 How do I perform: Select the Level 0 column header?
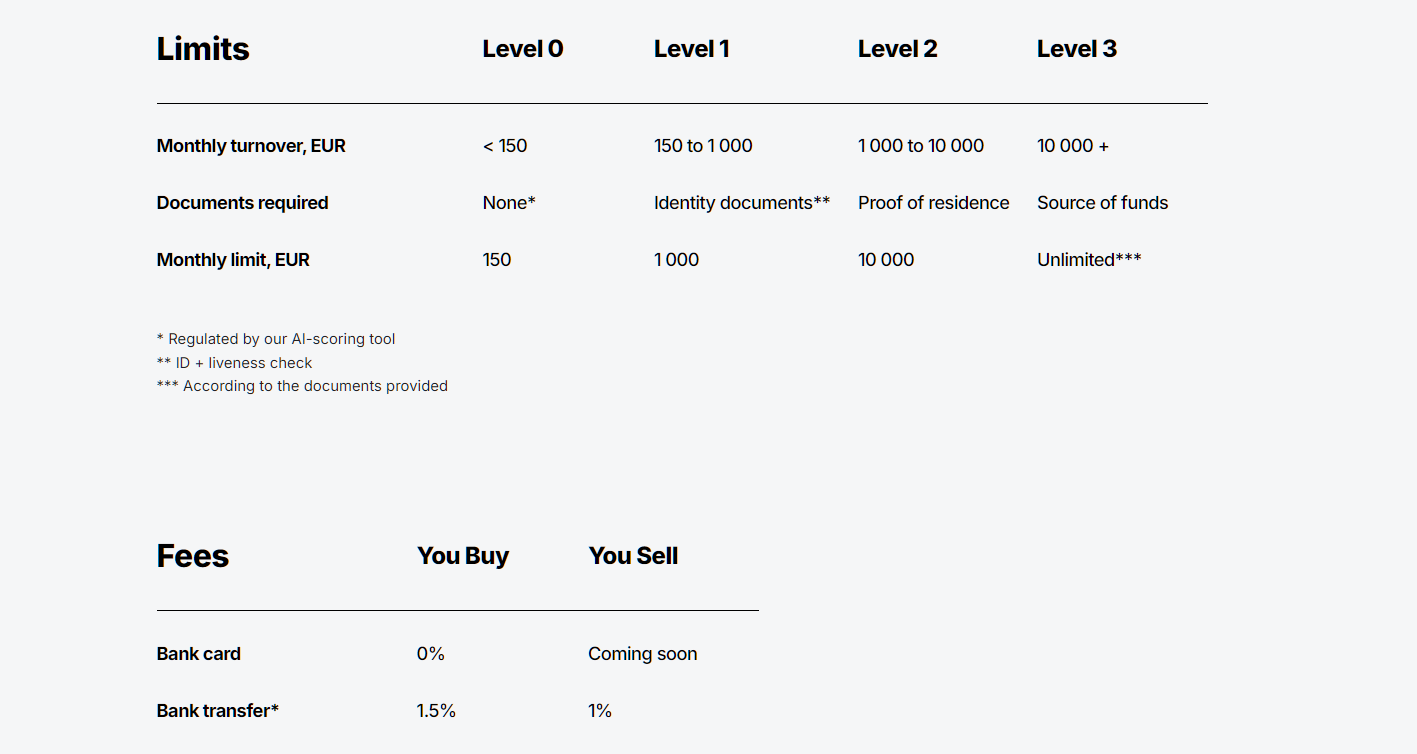click(522, 49)
